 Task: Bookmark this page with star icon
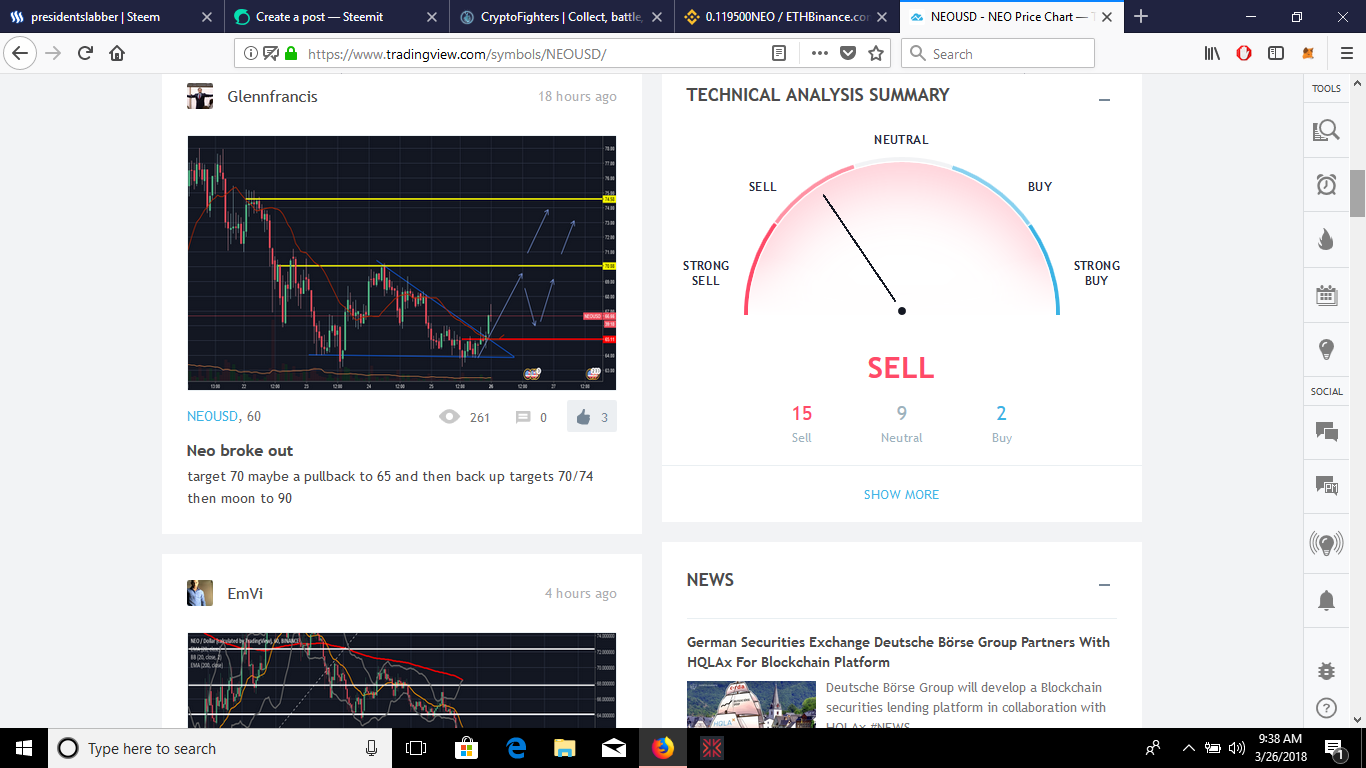876,54
